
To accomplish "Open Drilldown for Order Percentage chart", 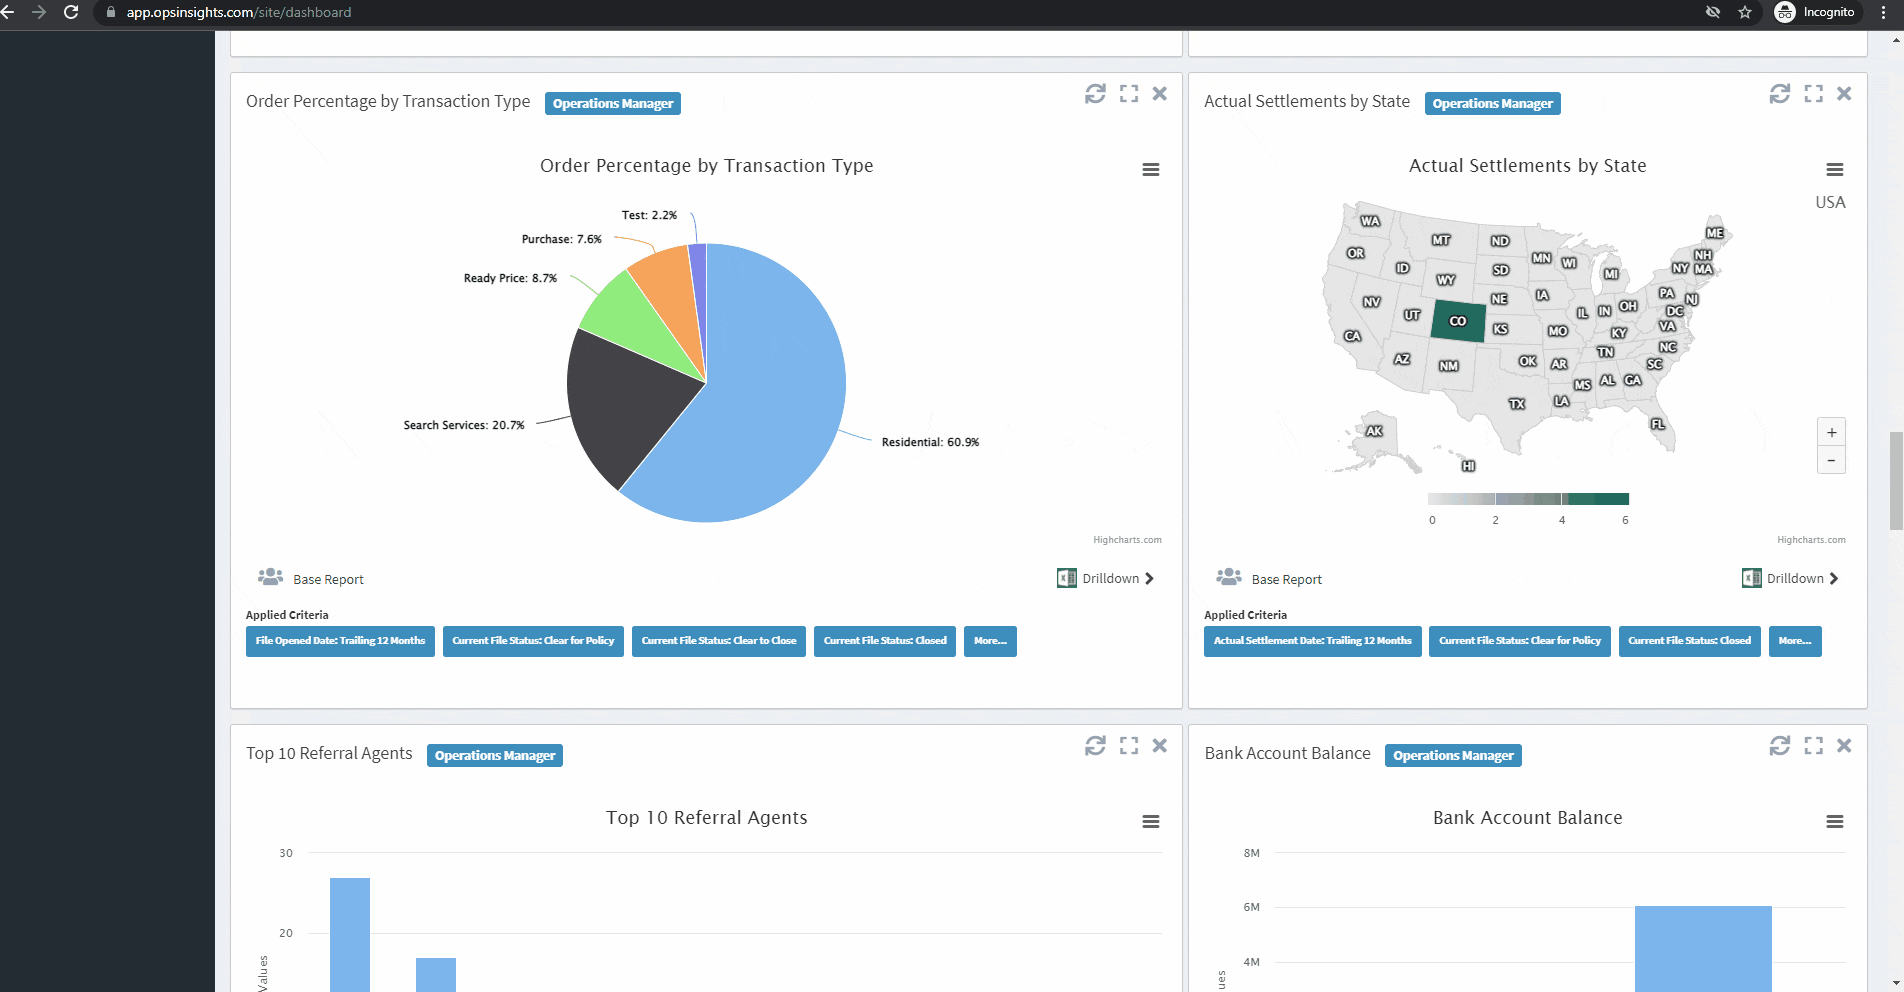I will click(1106, 579).
